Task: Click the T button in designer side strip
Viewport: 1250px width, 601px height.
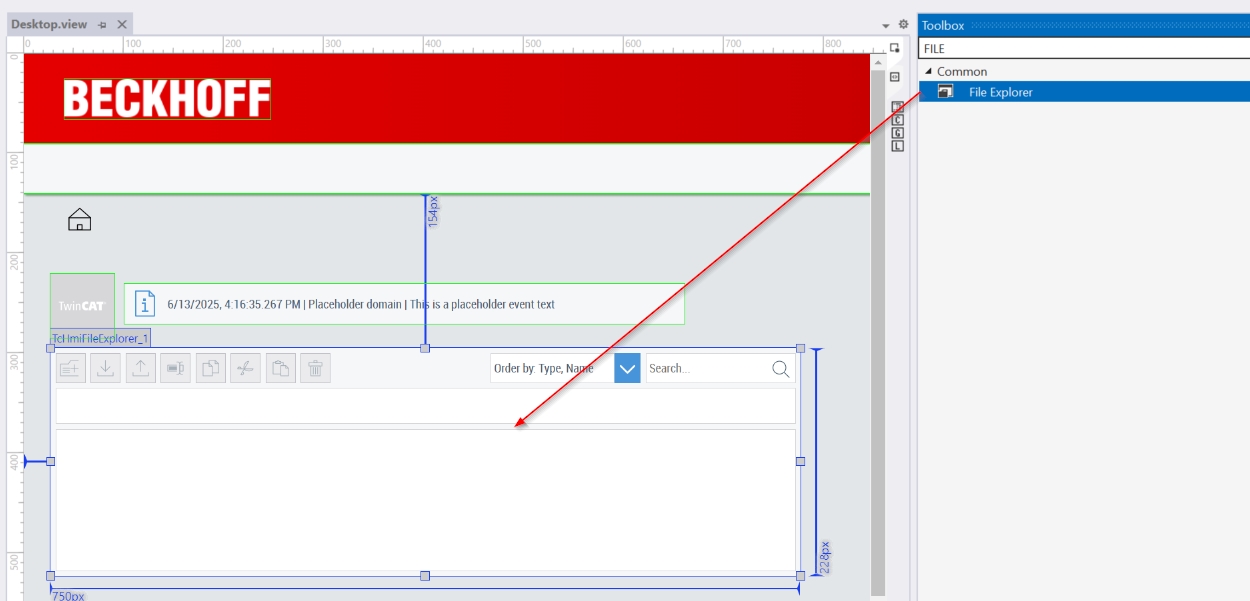Action: click(897, 107)
